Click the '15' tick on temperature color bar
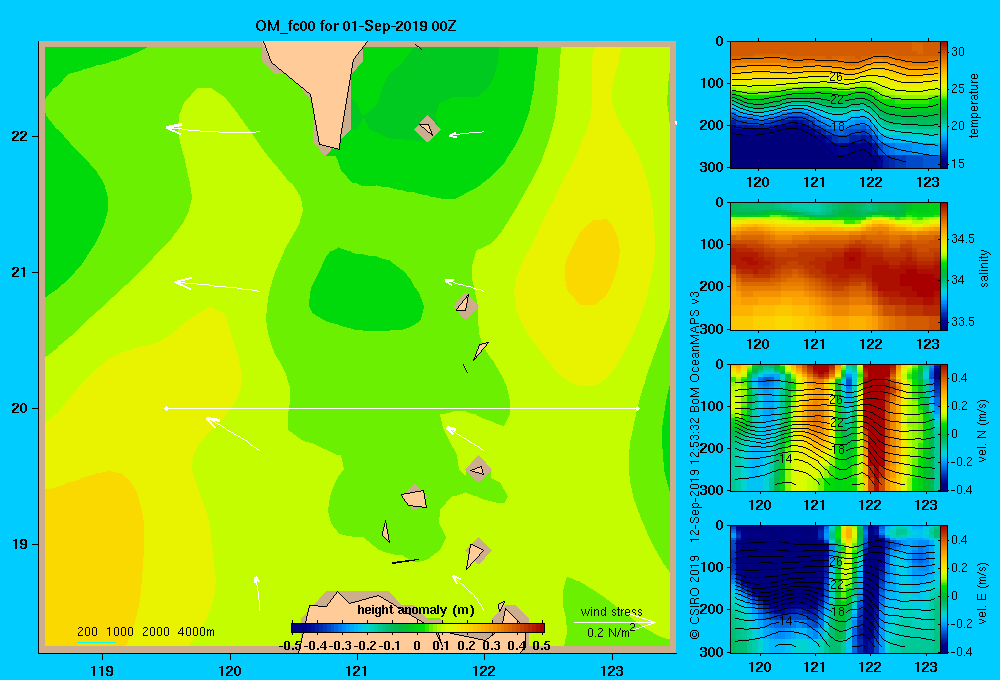This screenshot has height=680, width=1000. 958,164
